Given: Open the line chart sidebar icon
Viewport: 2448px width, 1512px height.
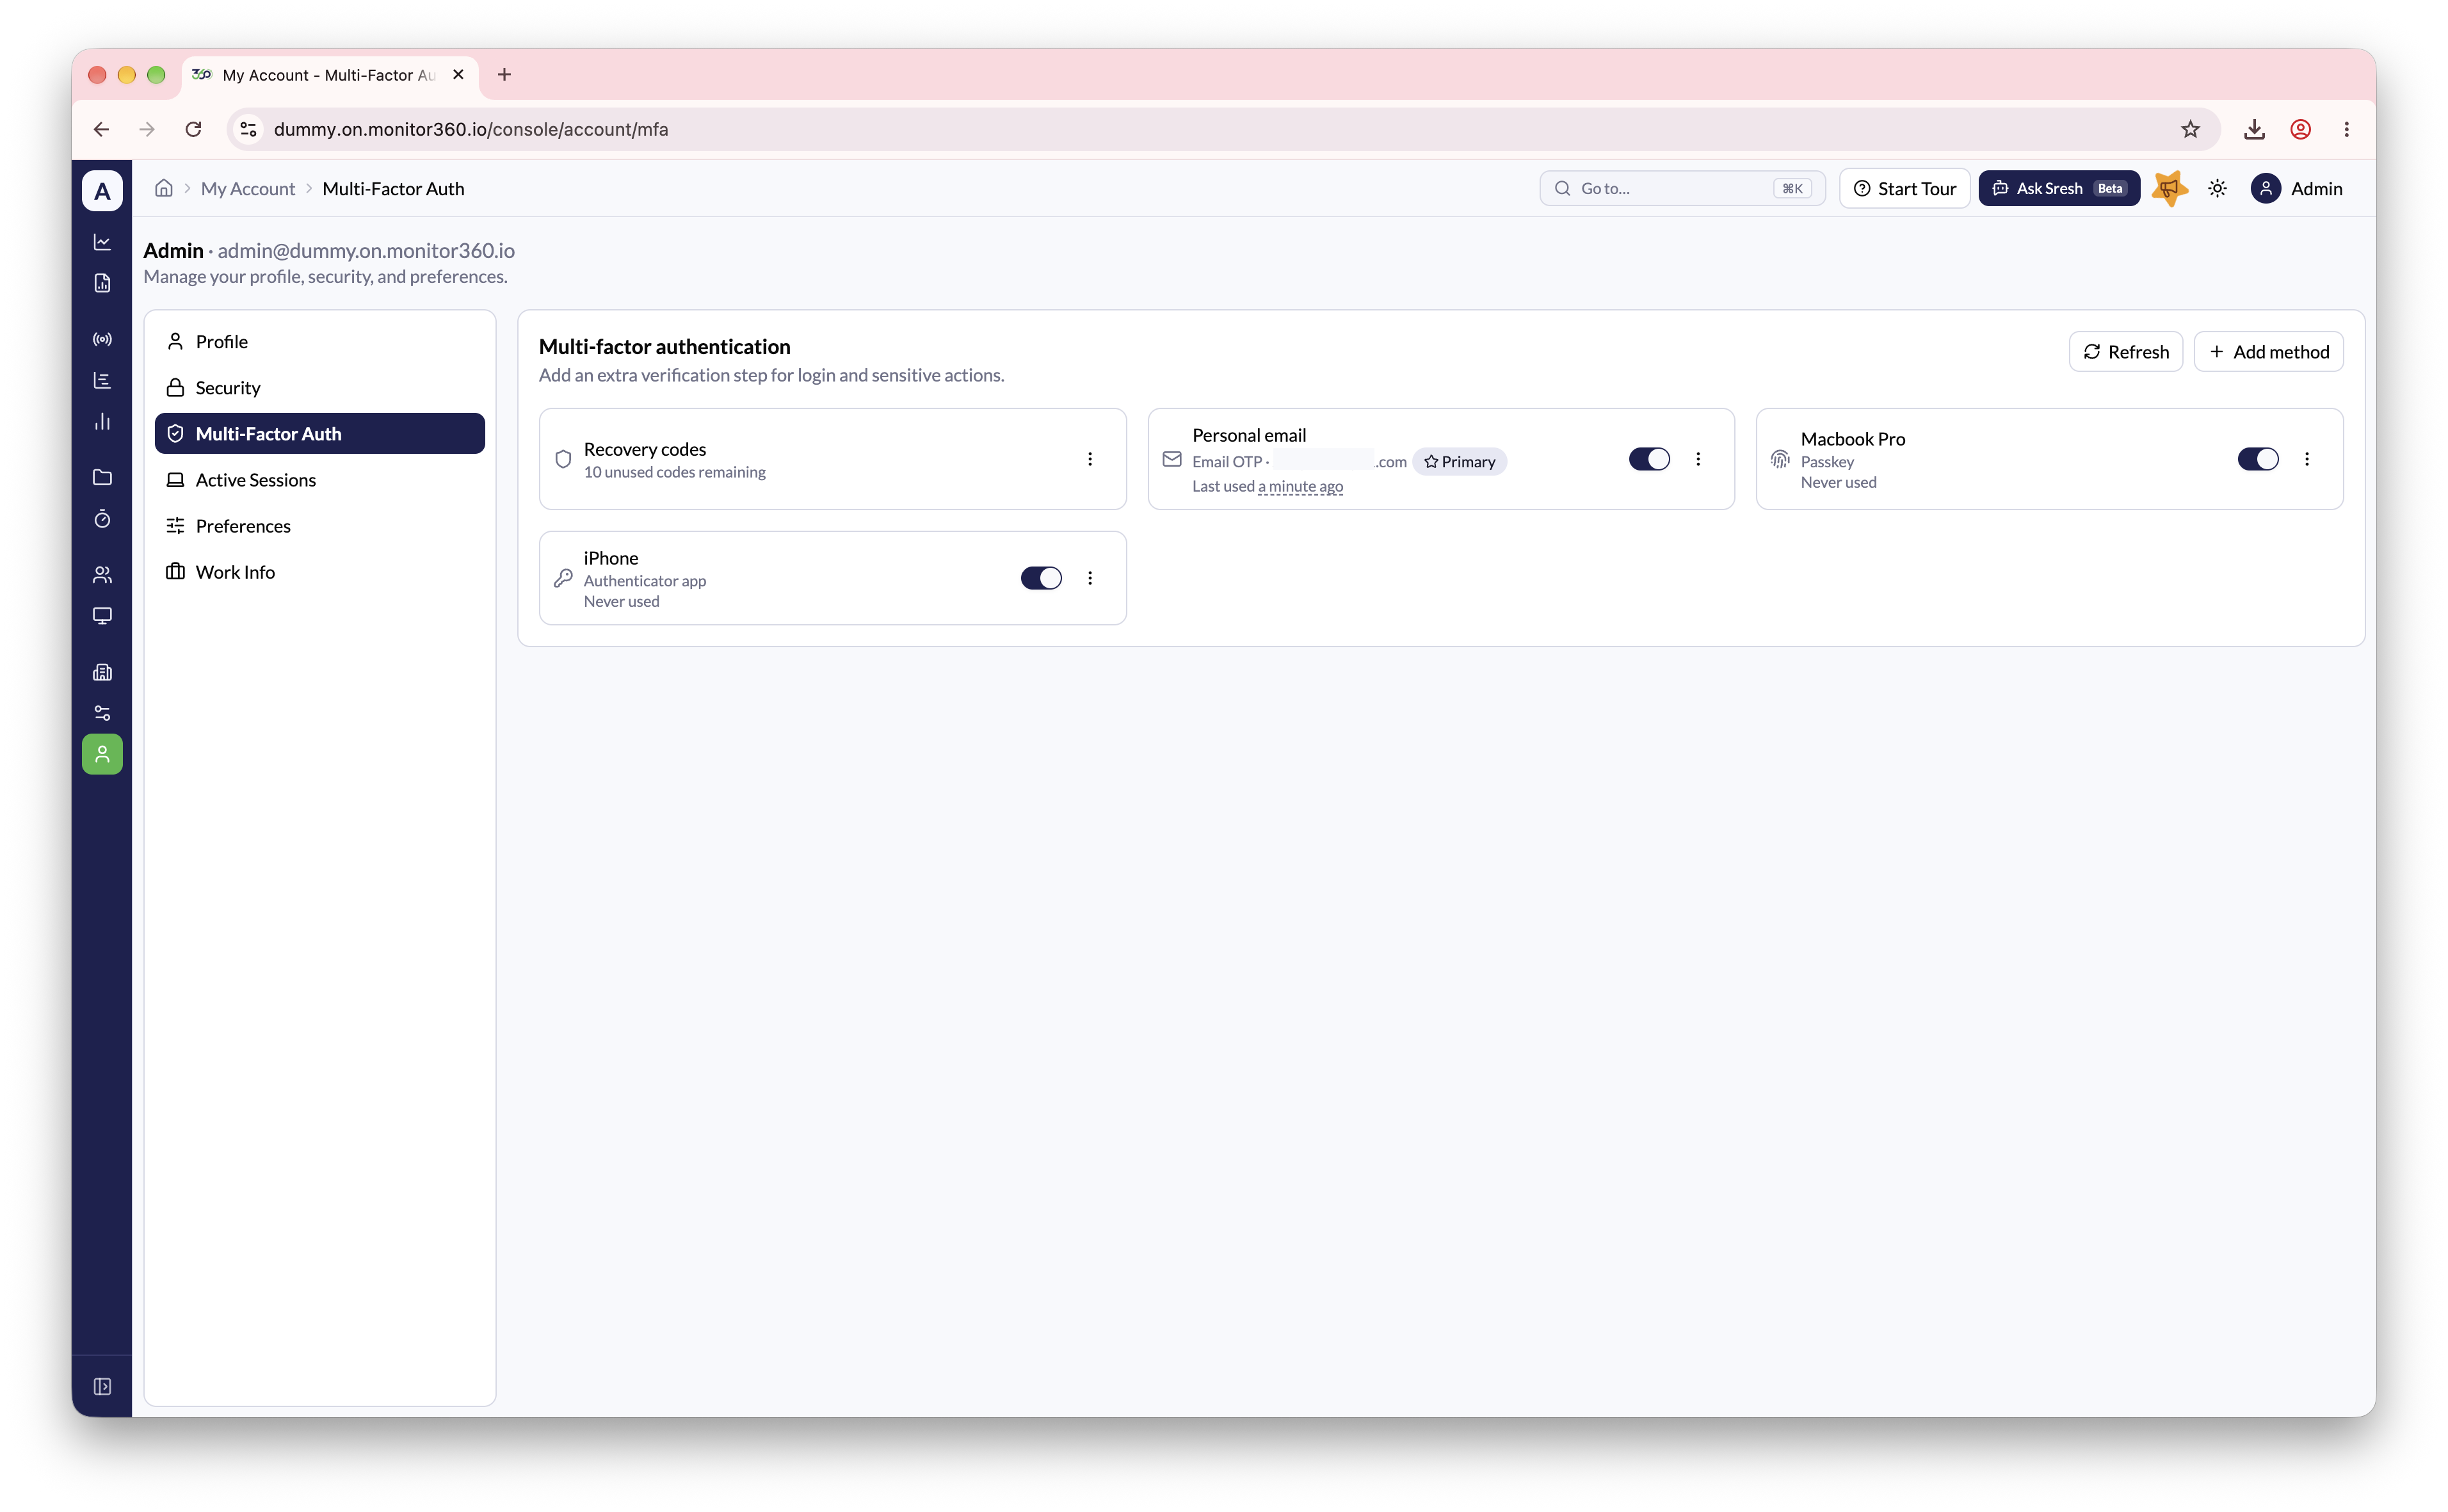Looking at the screenshot, I should (102, 242).
